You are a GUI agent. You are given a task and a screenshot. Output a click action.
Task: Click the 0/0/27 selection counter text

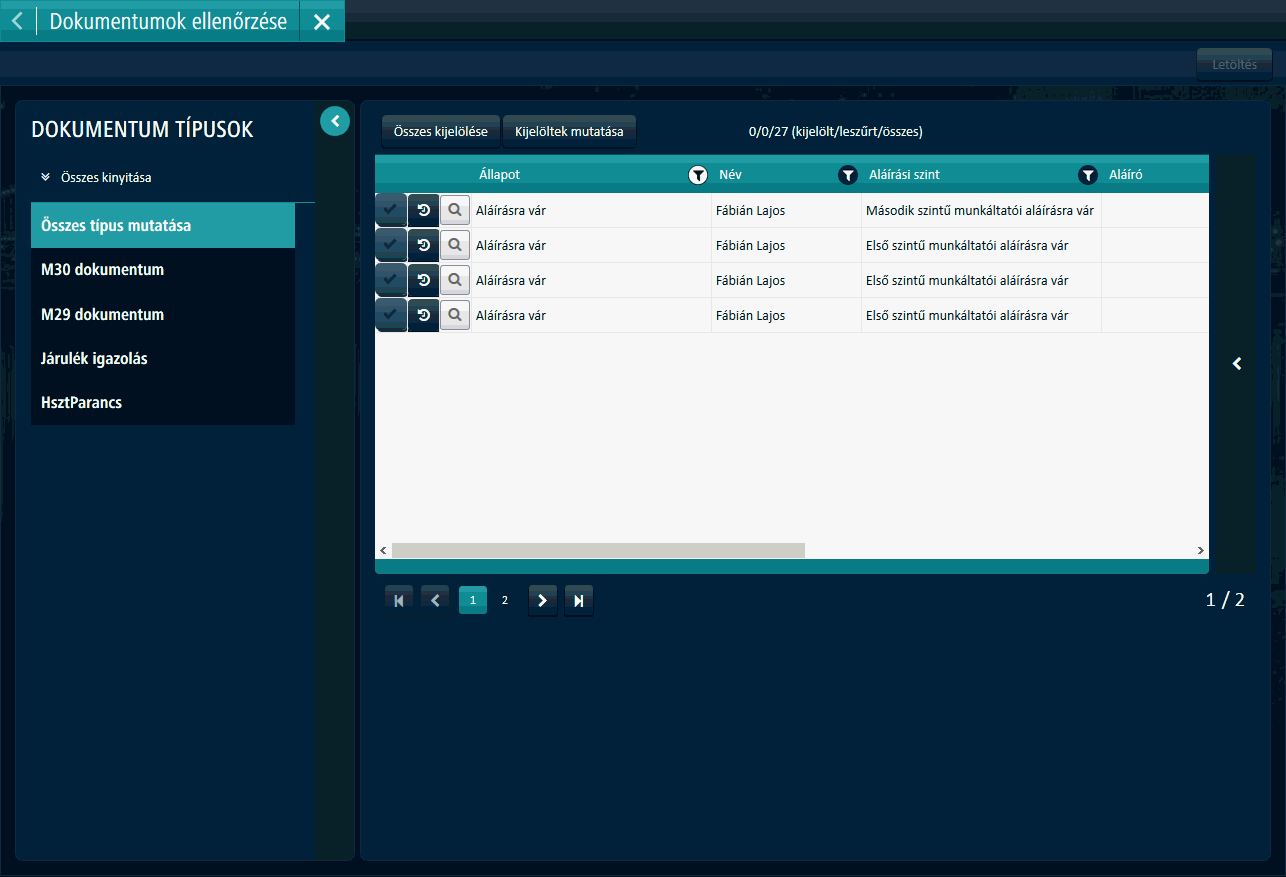click(835, 131)
